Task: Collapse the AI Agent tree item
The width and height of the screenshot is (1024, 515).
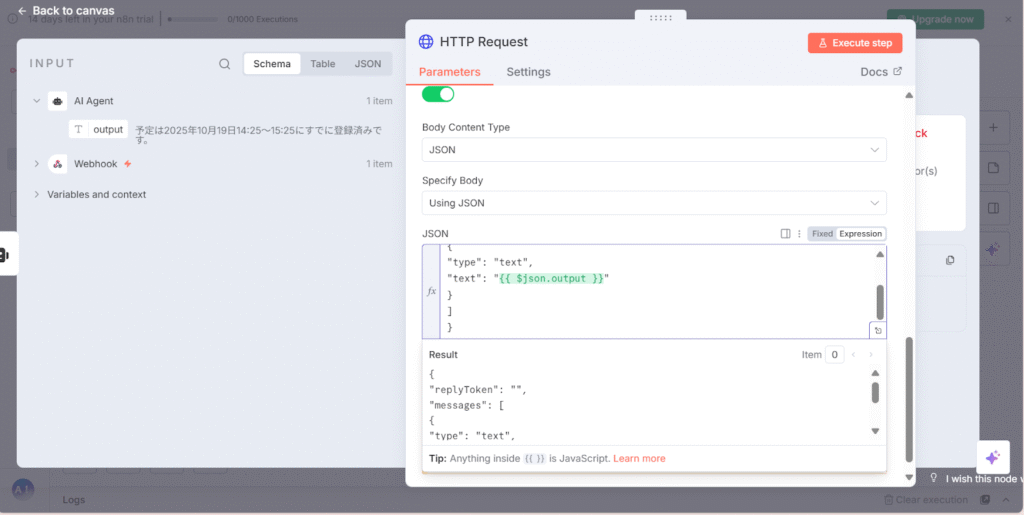Action: pyautogui.click(x=37, y=101)
